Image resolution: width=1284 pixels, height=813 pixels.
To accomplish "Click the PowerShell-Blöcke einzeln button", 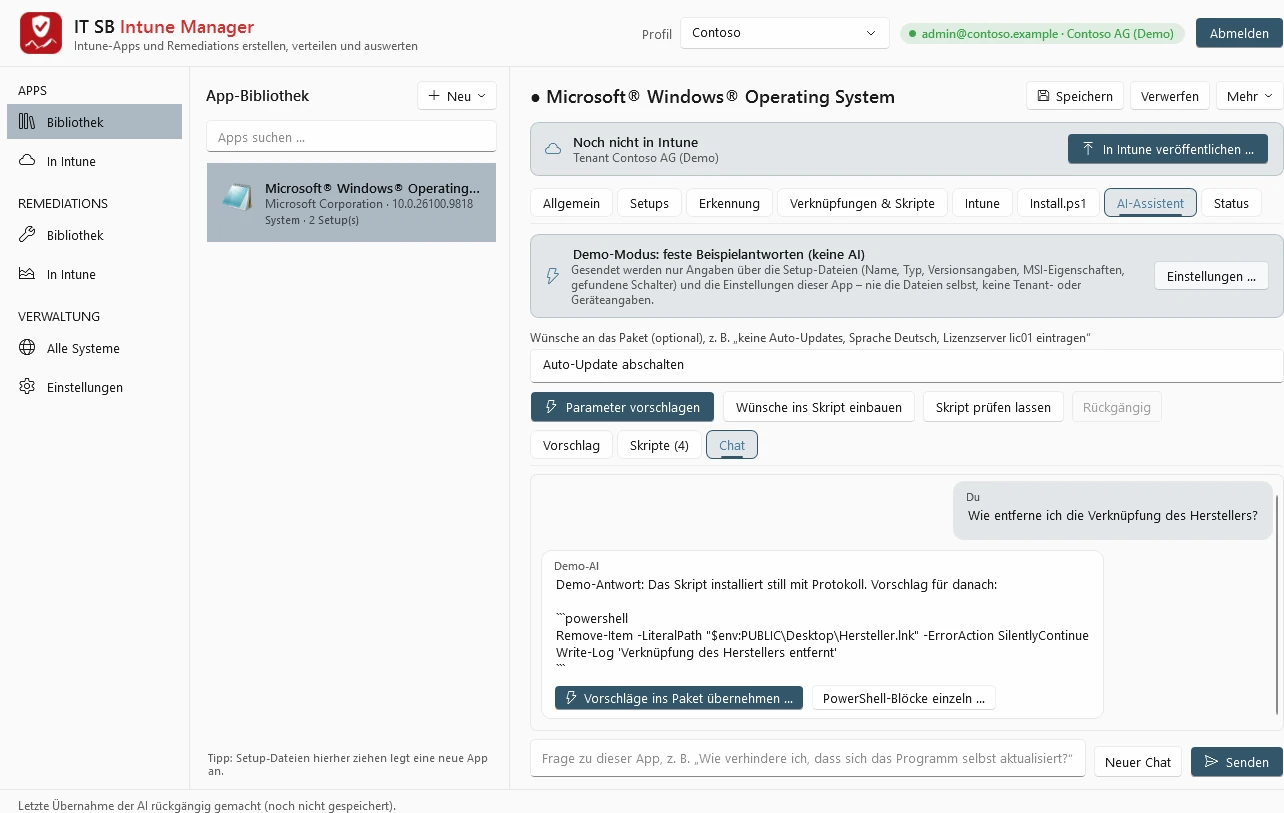I will click(x=903, y=698).
